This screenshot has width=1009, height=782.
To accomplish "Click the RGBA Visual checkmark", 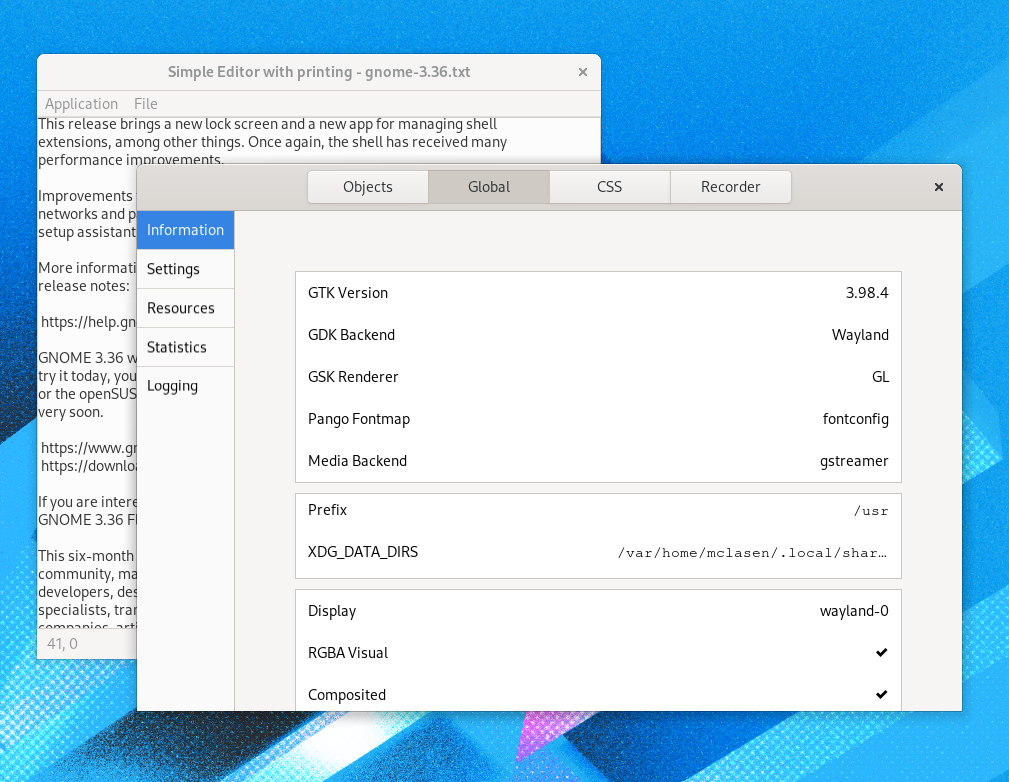I will (882, 653).
